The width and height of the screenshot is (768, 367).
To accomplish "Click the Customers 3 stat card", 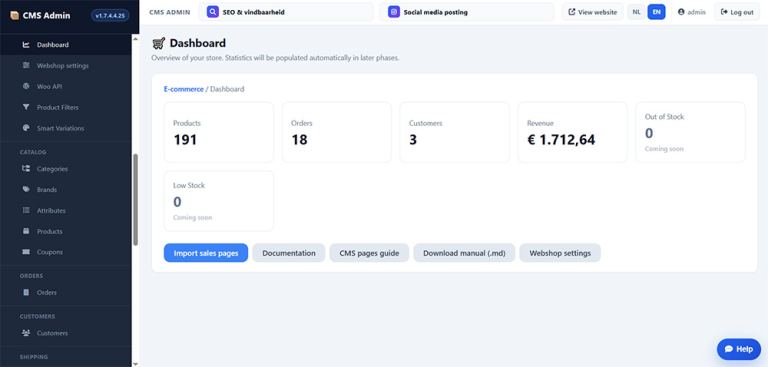I will (455, 132).
